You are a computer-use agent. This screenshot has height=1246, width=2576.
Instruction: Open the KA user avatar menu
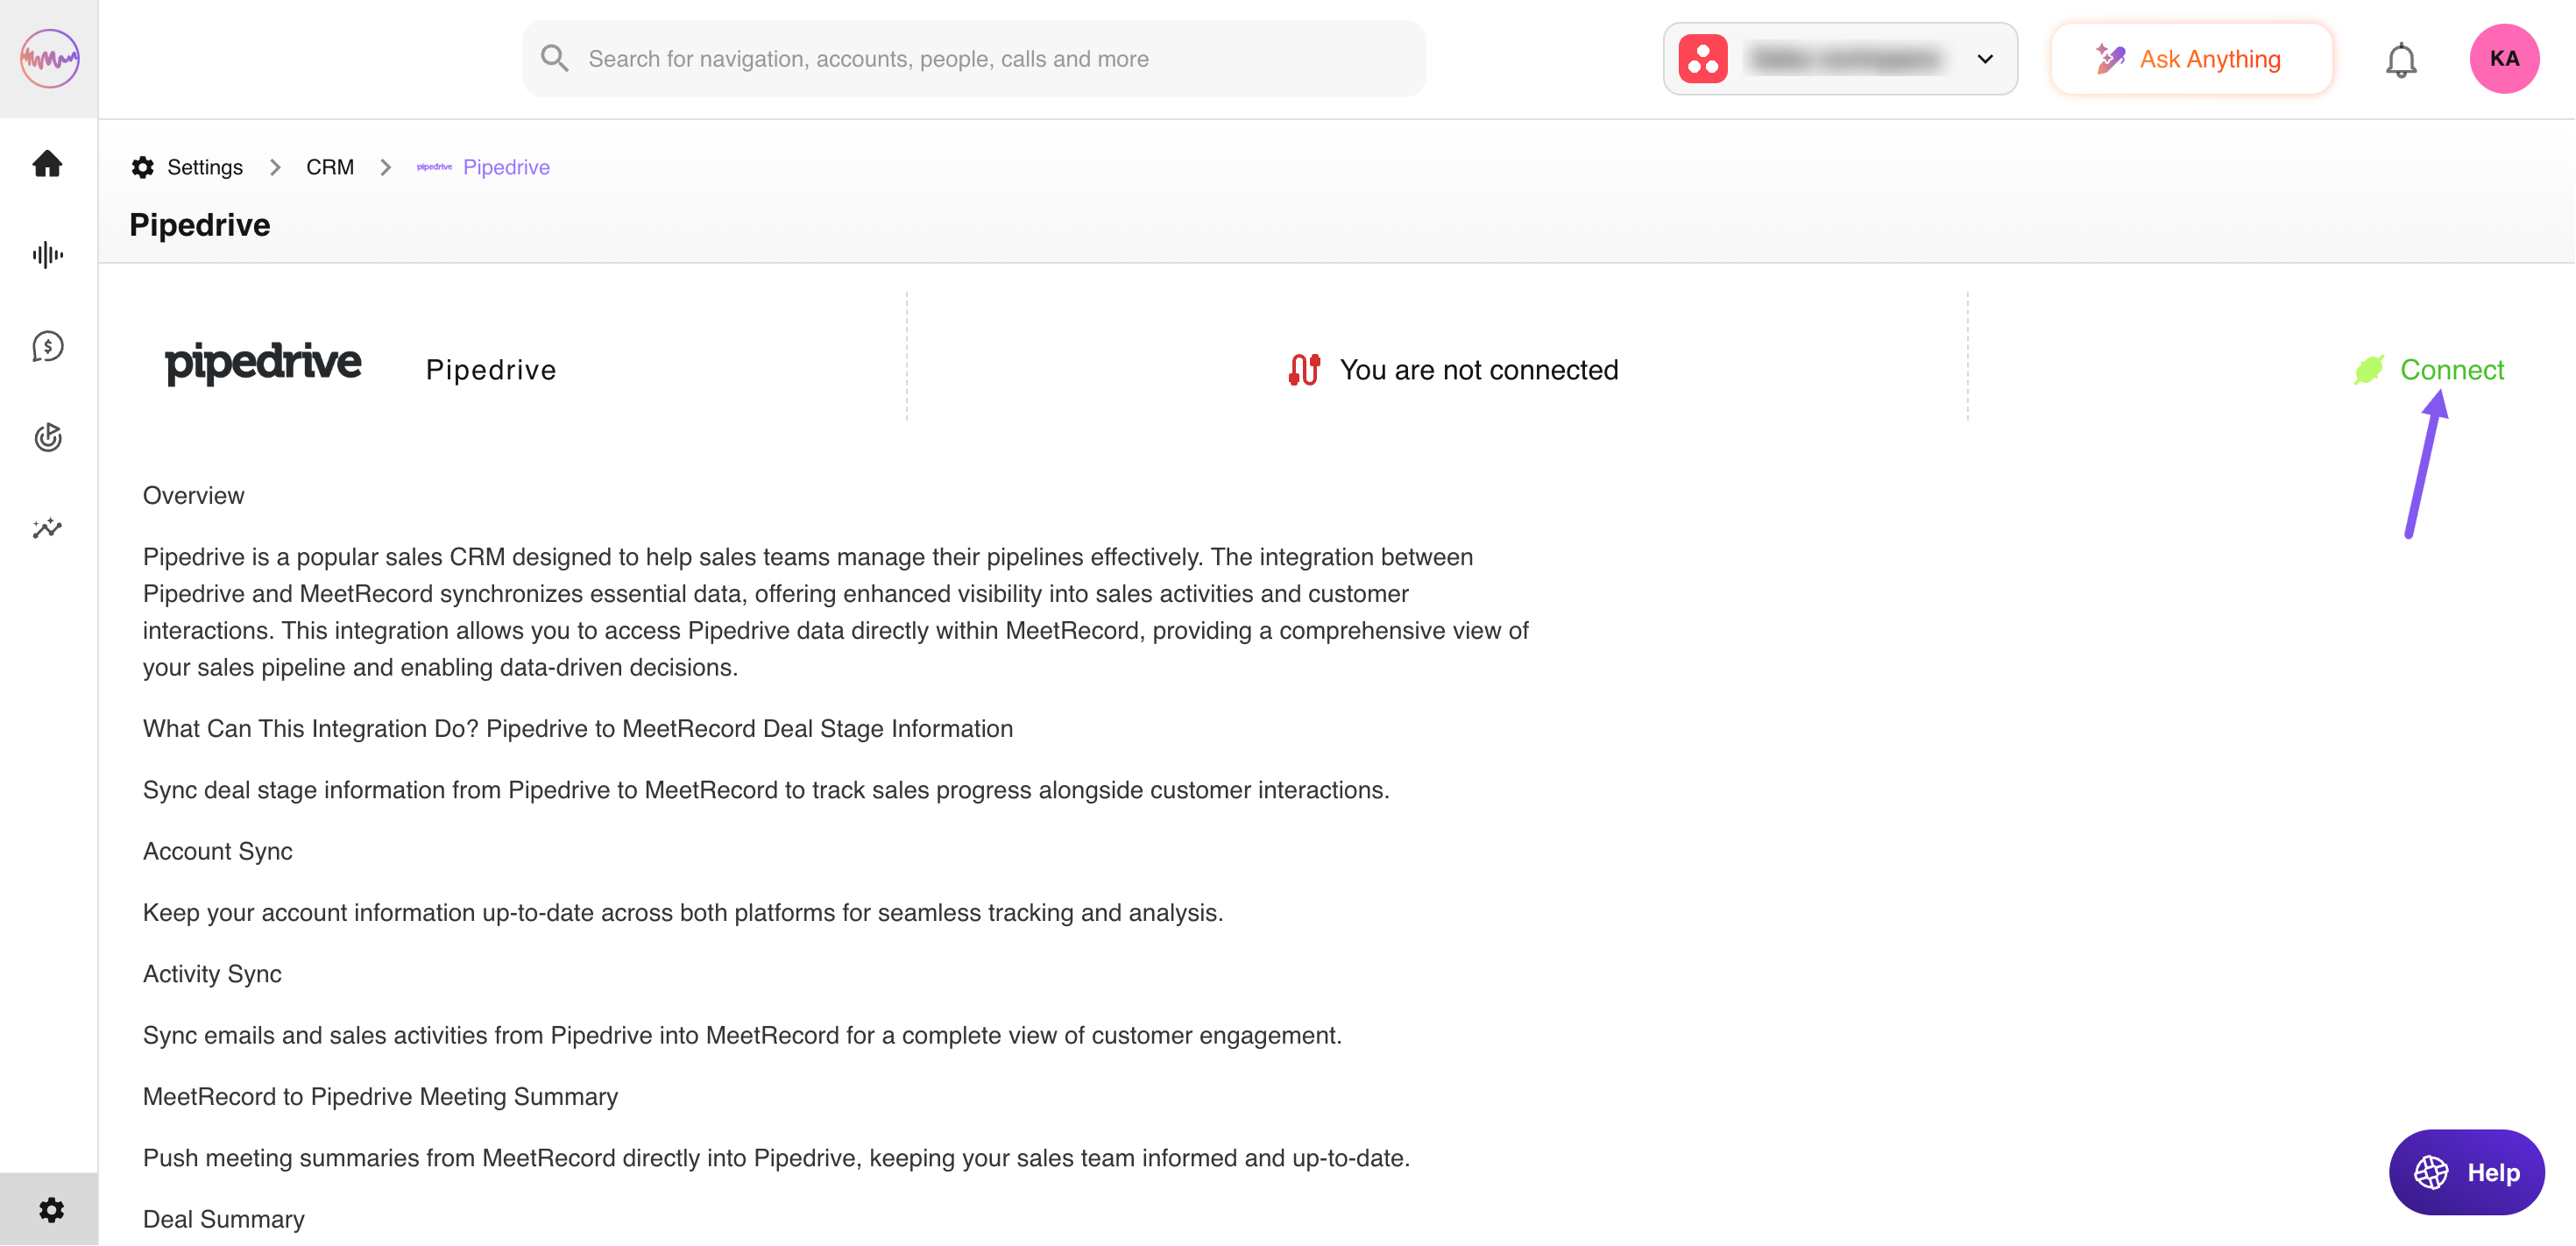(x=2503, y=59)
